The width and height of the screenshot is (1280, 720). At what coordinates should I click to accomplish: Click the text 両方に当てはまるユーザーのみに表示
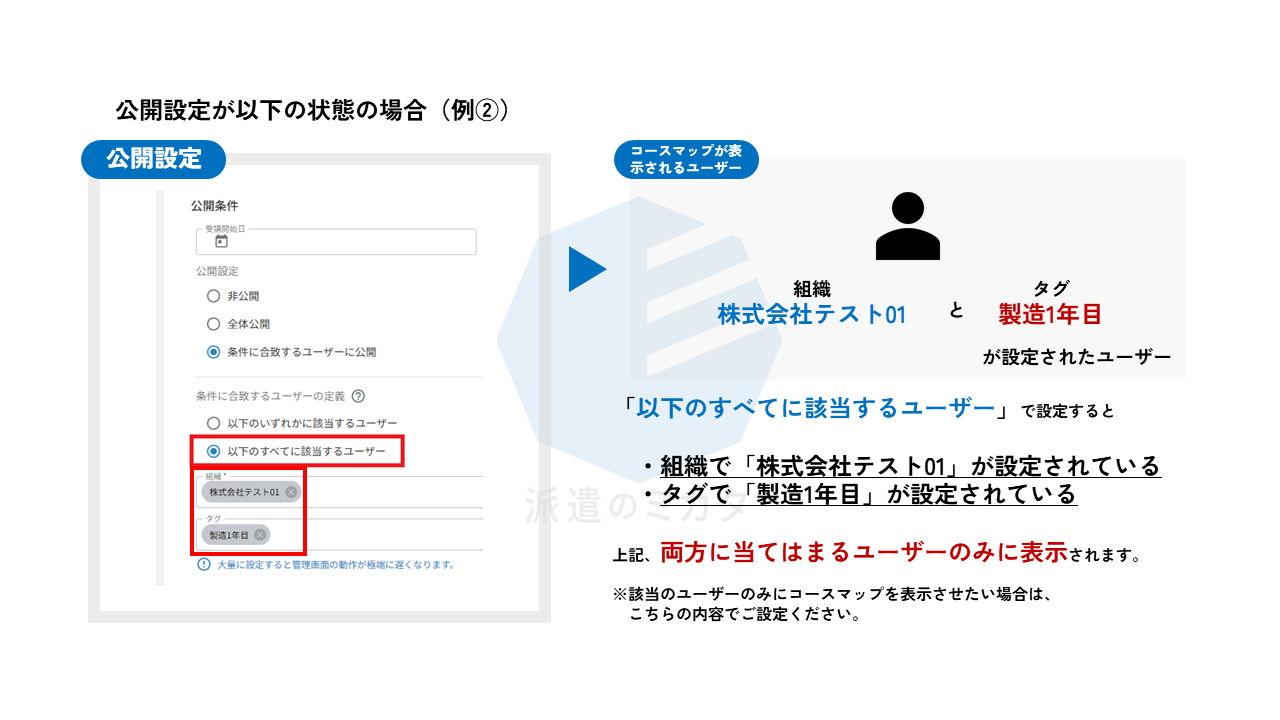(x=864, y=551)
